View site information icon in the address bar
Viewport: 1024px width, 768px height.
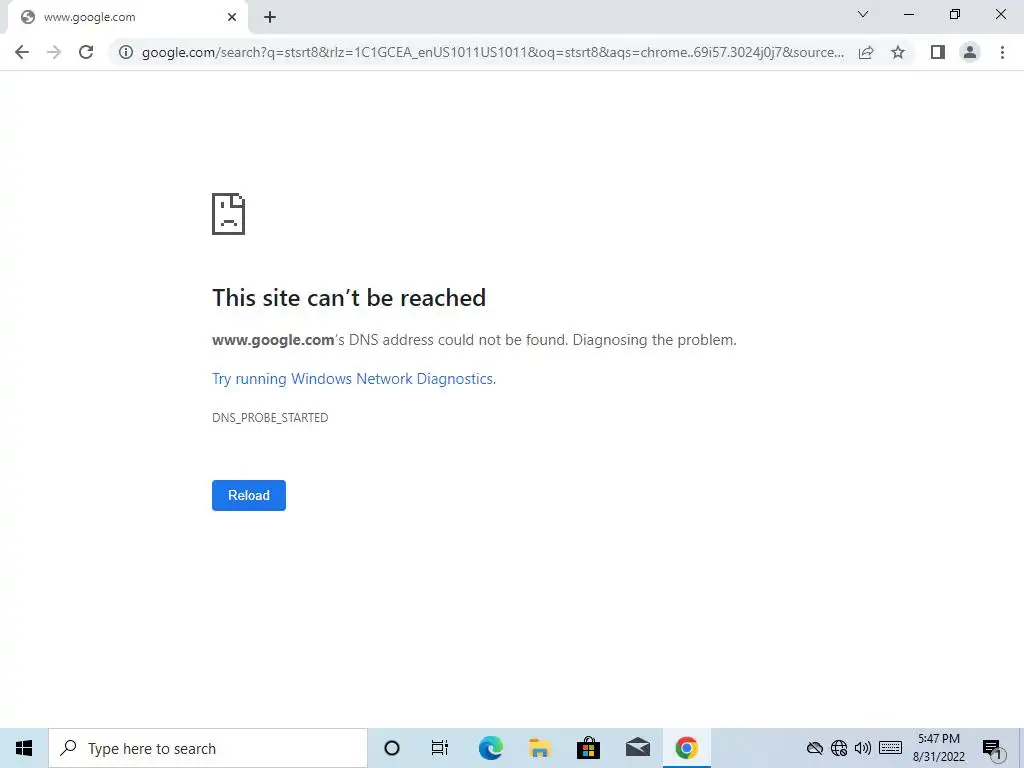[x=126, y=52]
